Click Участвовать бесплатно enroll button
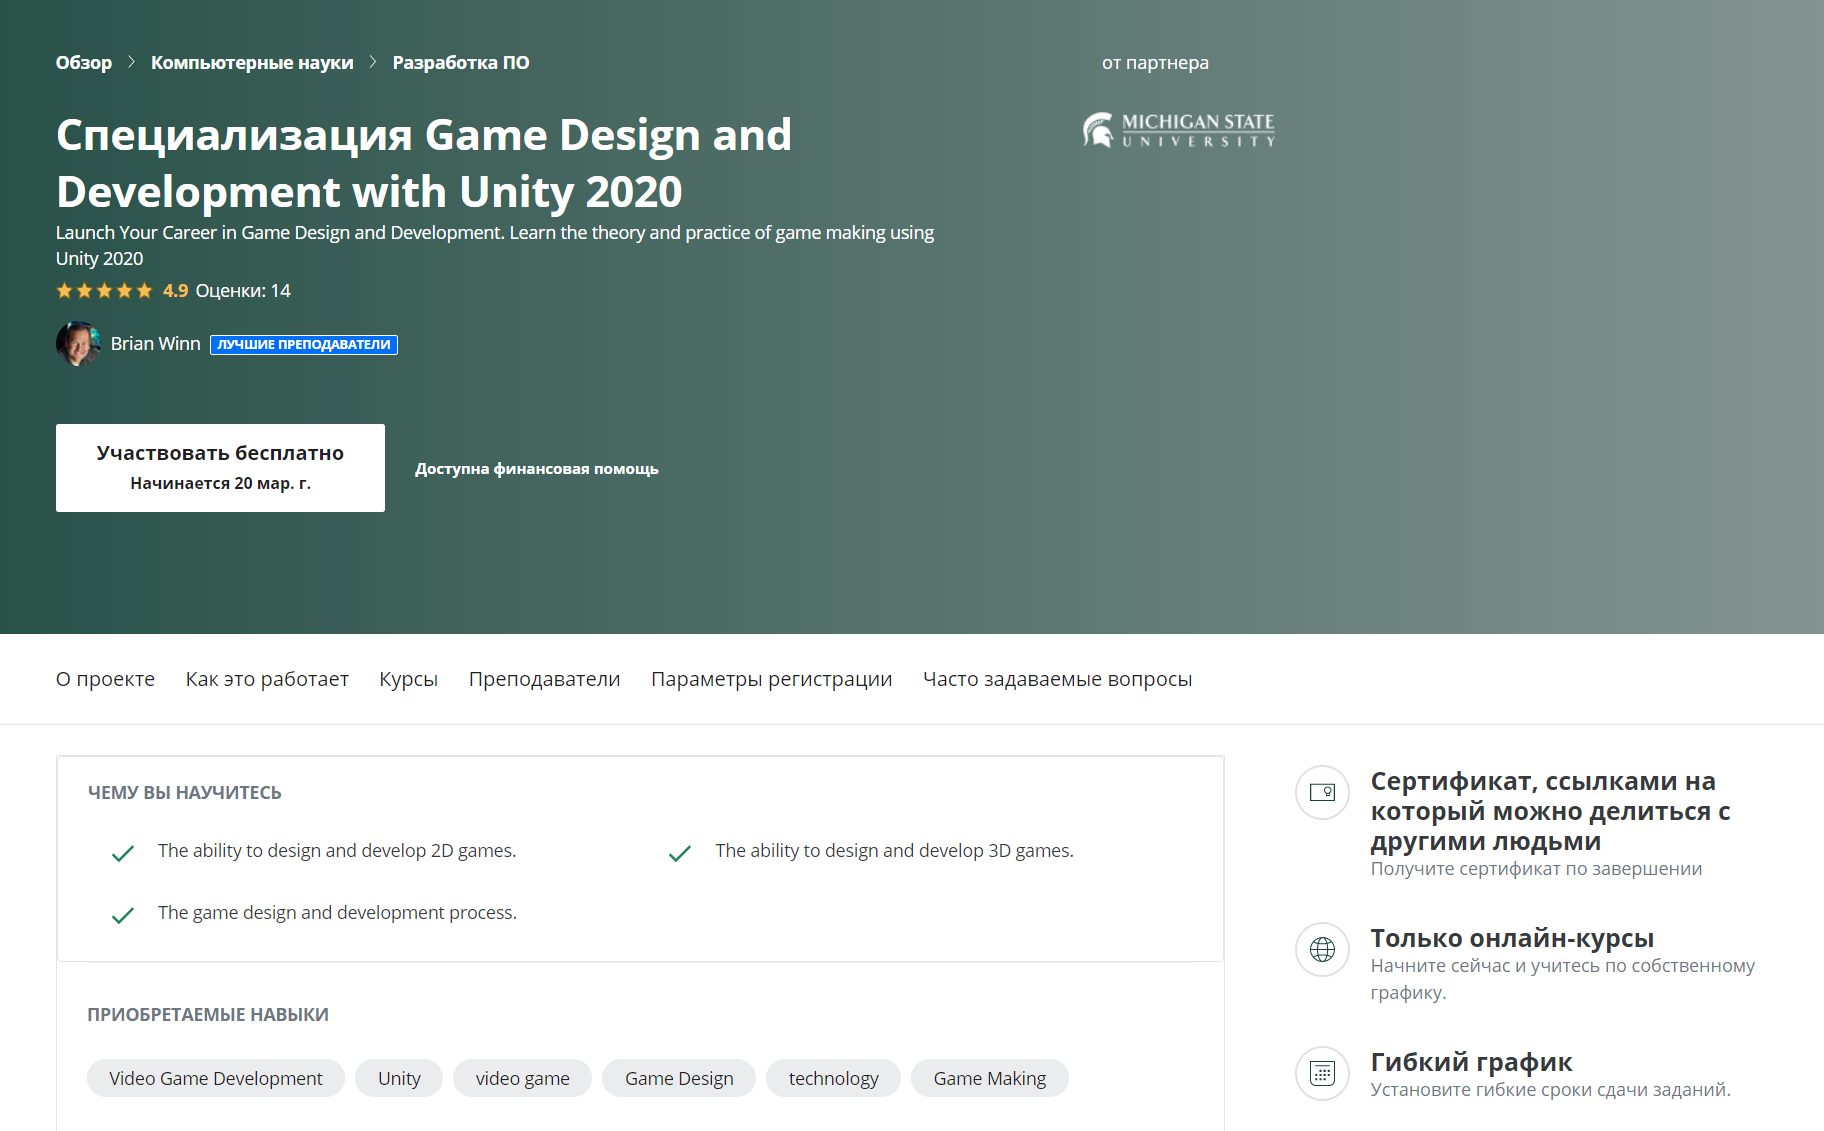Image resolution: width=1824 pixels, height=1131 pixels. click(x=220, y=468)
